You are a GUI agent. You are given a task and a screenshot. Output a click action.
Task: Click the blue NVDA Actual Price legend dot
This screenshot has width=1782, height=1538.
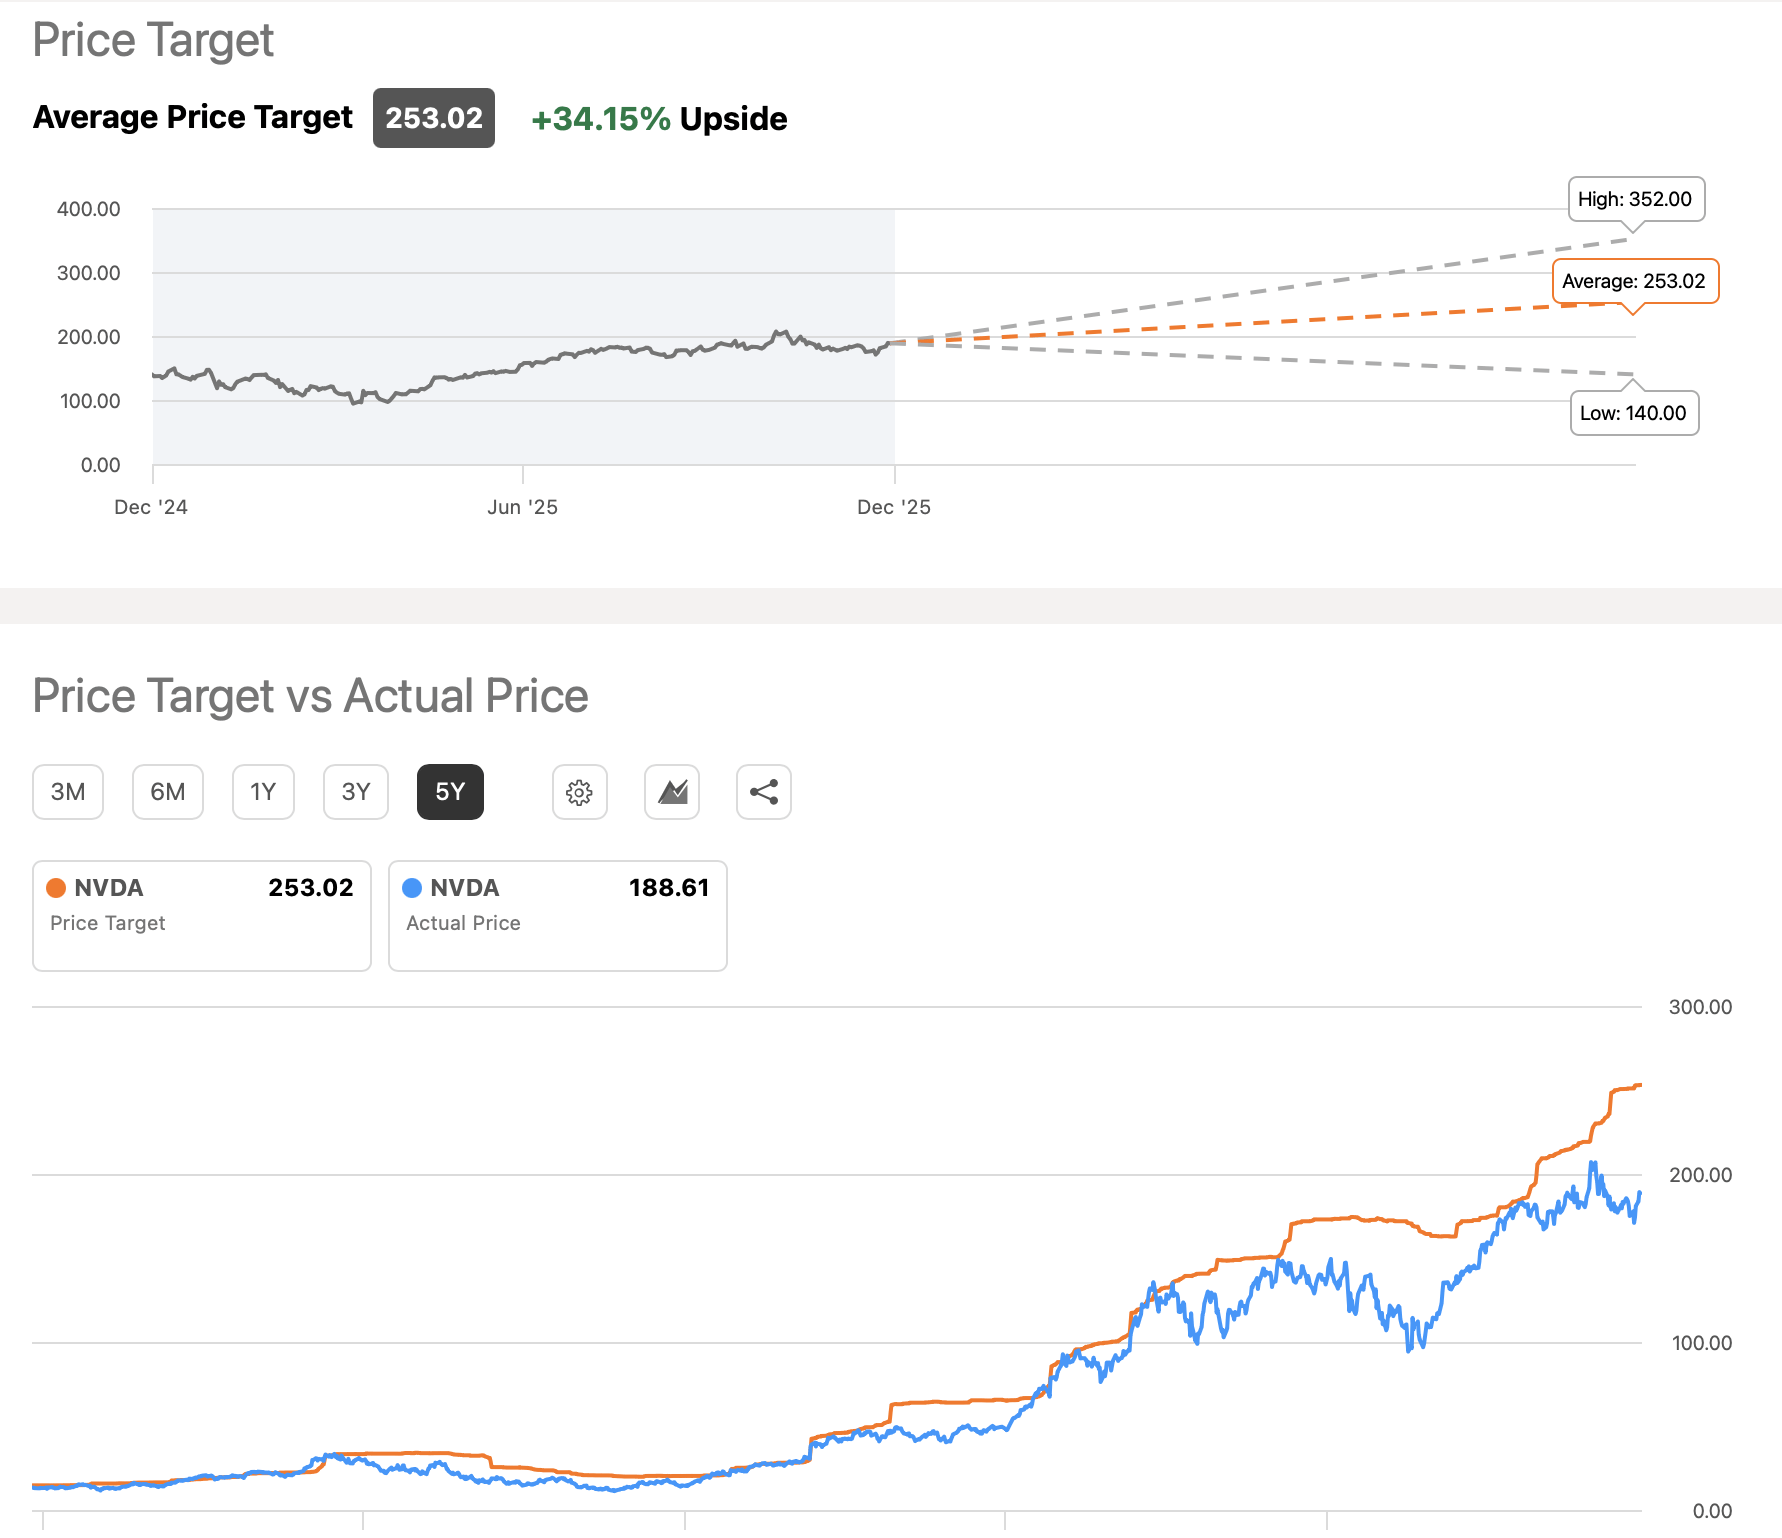[x=414, y=887]
